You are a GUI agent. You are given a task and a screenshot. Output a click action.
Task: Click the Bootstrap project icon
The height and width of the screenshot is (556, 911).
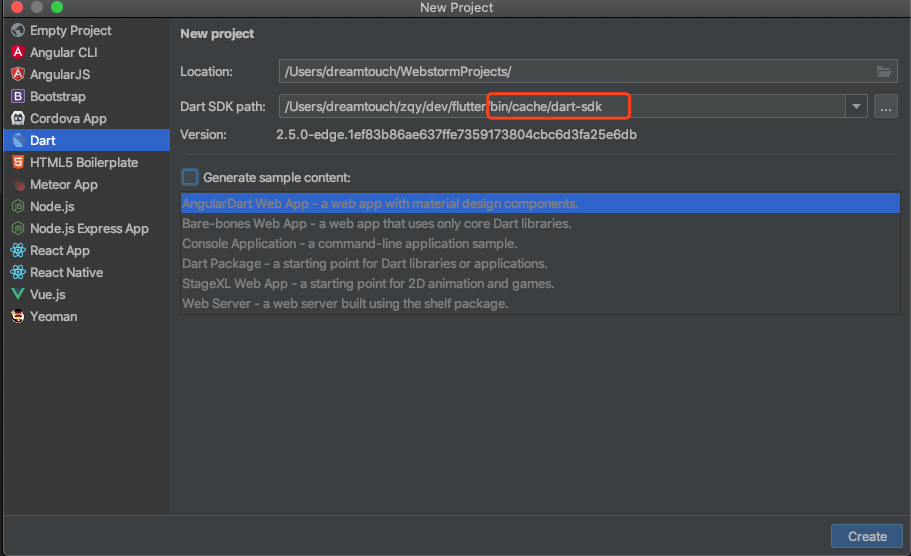click(17, 96)
